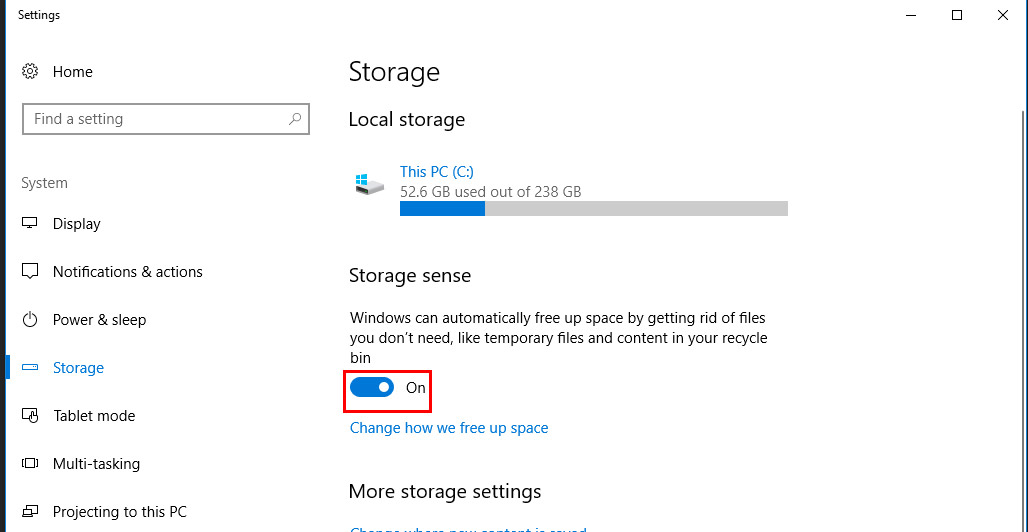Click the Display monitor icon

(x=30, y=223)
